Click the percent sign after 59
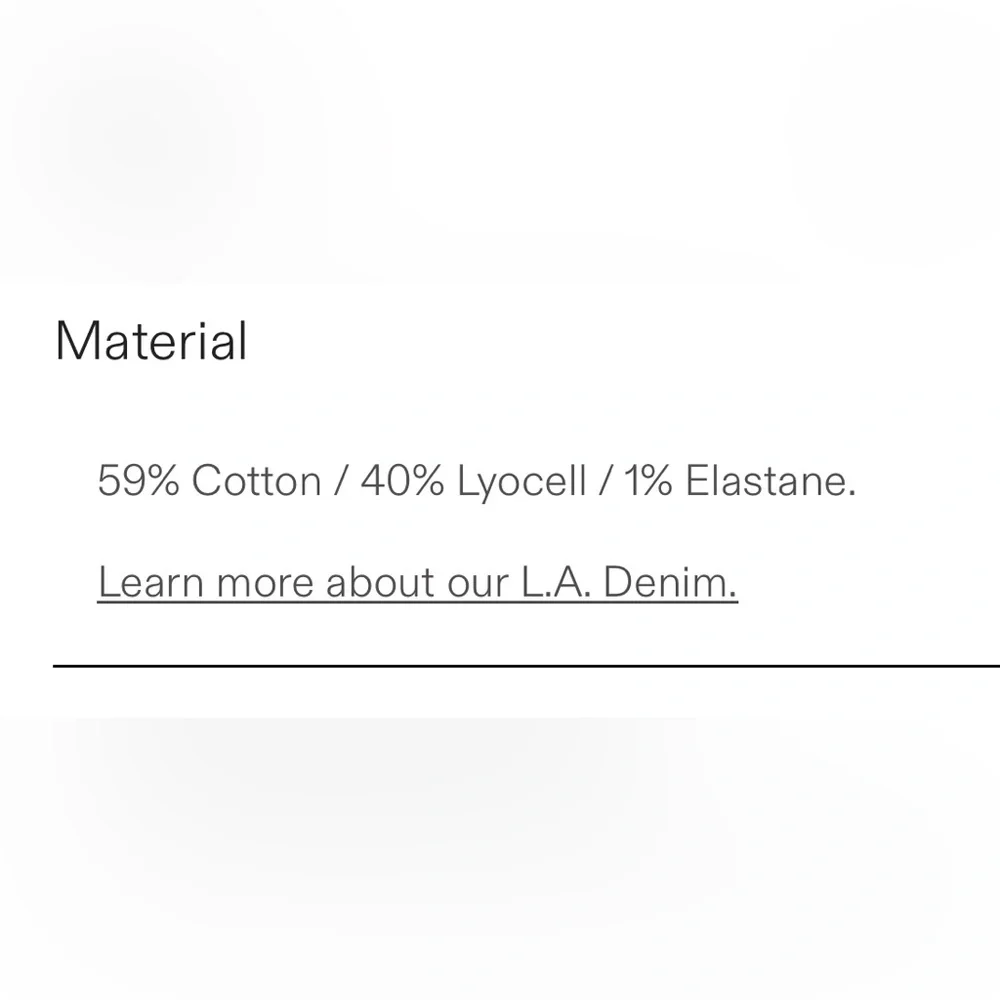1000x1000 pixels. [160, 482]
